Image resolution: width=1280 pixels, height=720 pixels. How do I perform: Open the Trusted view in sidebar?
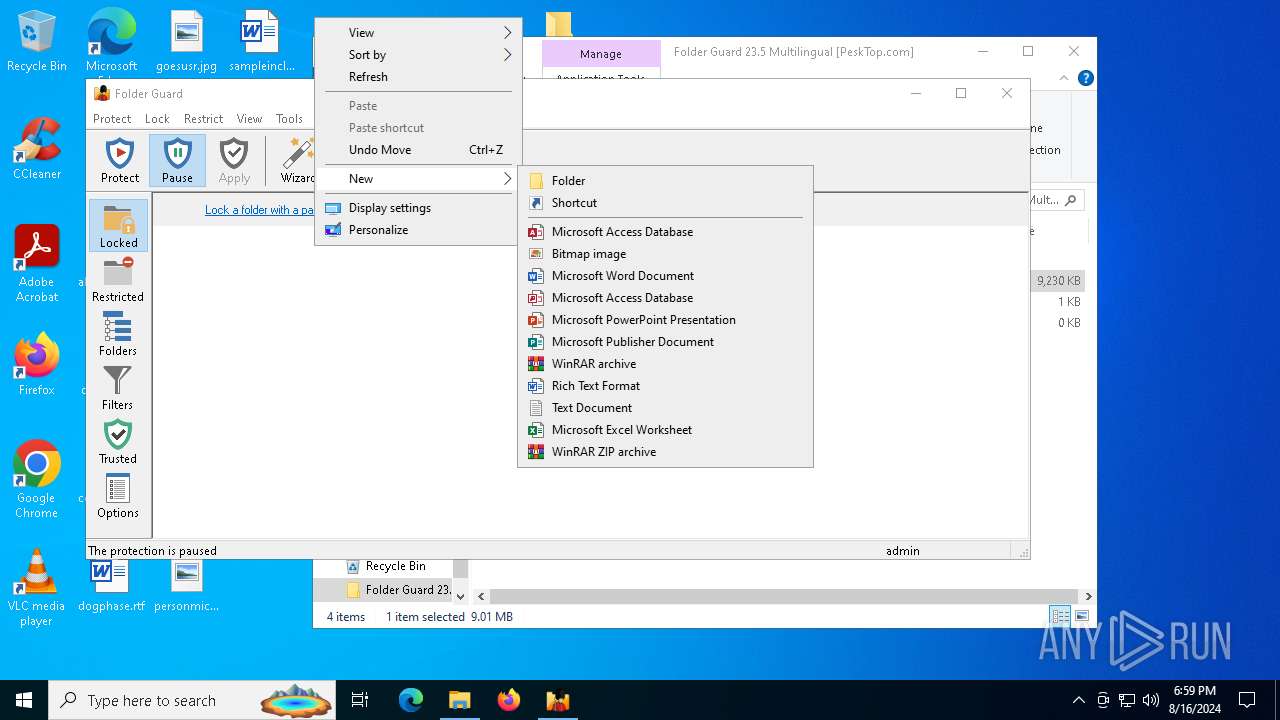118,441
